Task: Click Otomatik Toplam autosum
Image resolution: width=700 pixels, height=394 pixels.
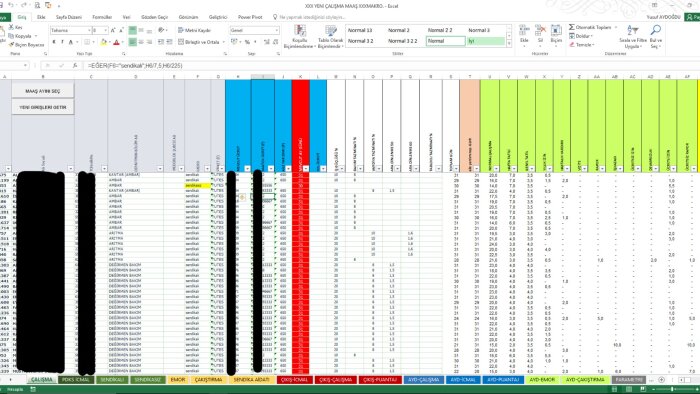Action: (x=590, y=27)
